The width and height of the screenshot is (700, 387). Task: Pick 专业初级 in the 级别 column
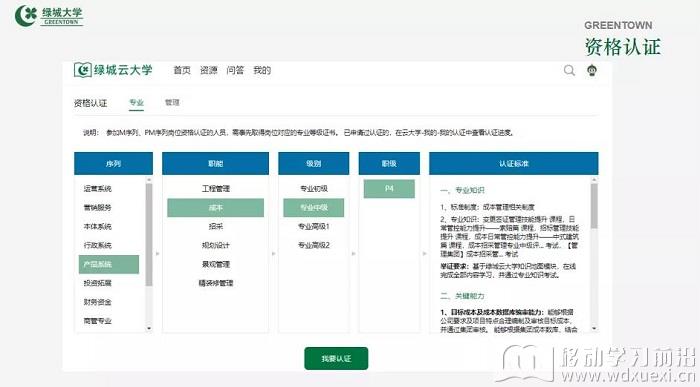(x=314, y=189)
